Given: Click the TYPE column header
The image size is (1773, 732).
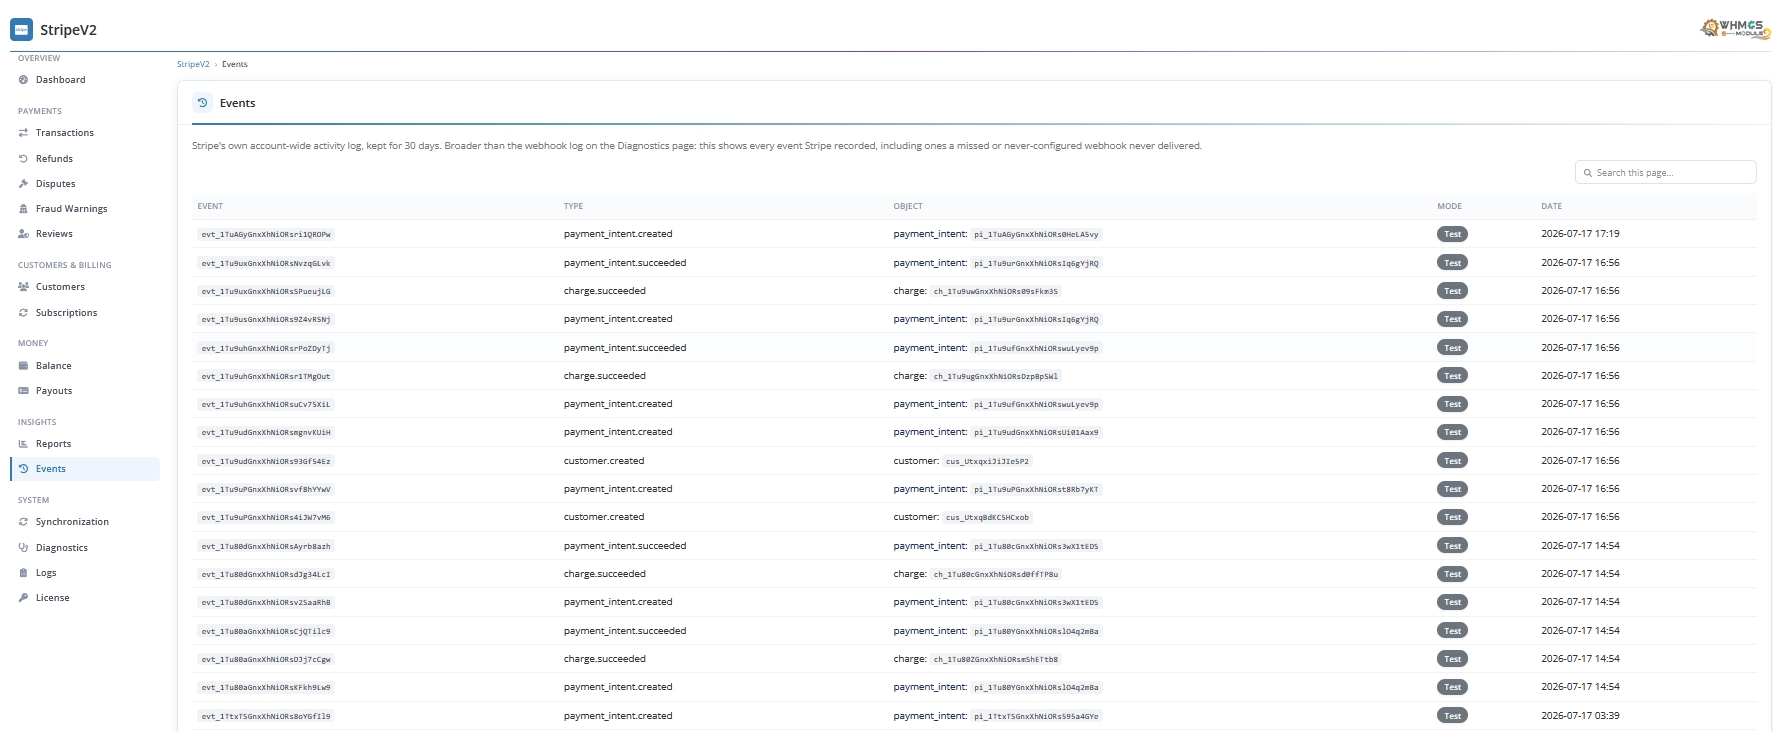Looking at the screenshot, I should [573, 206].
